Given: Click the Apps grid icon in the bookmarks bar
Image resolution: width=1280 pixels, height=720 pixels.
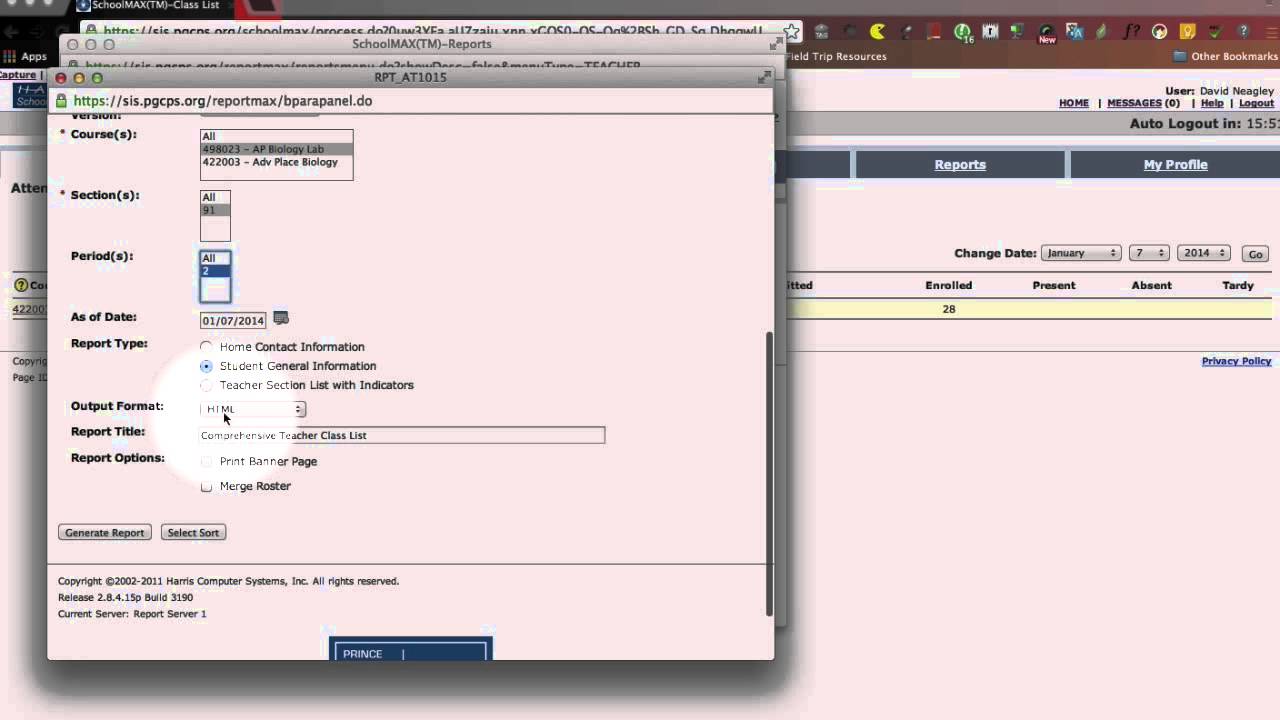Looking at the screenshot, I should [11, 56].
